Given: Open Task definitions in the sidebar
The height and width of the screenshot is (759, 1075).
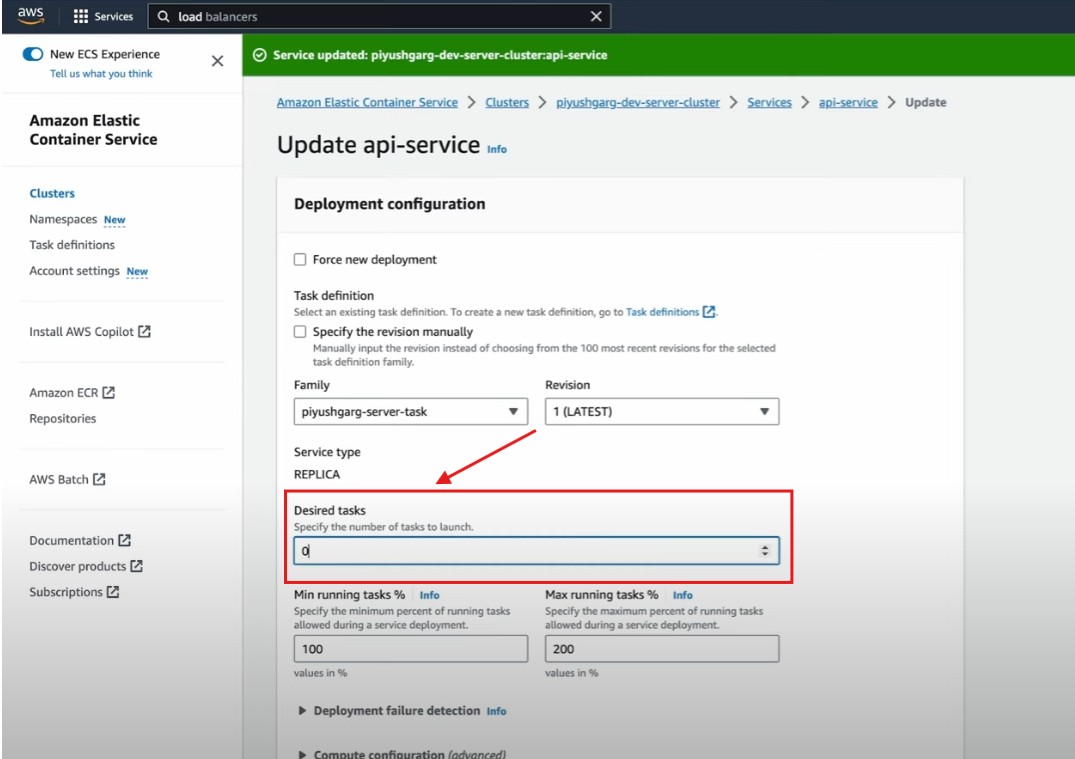Looking at the screenshot, I should [x=72, y=245].
